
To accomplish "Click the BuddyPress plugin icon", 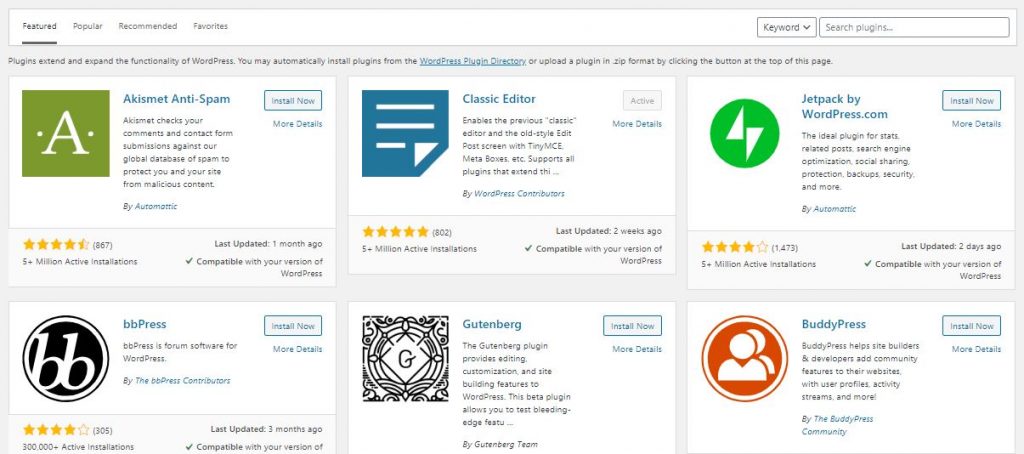I will pyautogui.click(x=744, y=359).
